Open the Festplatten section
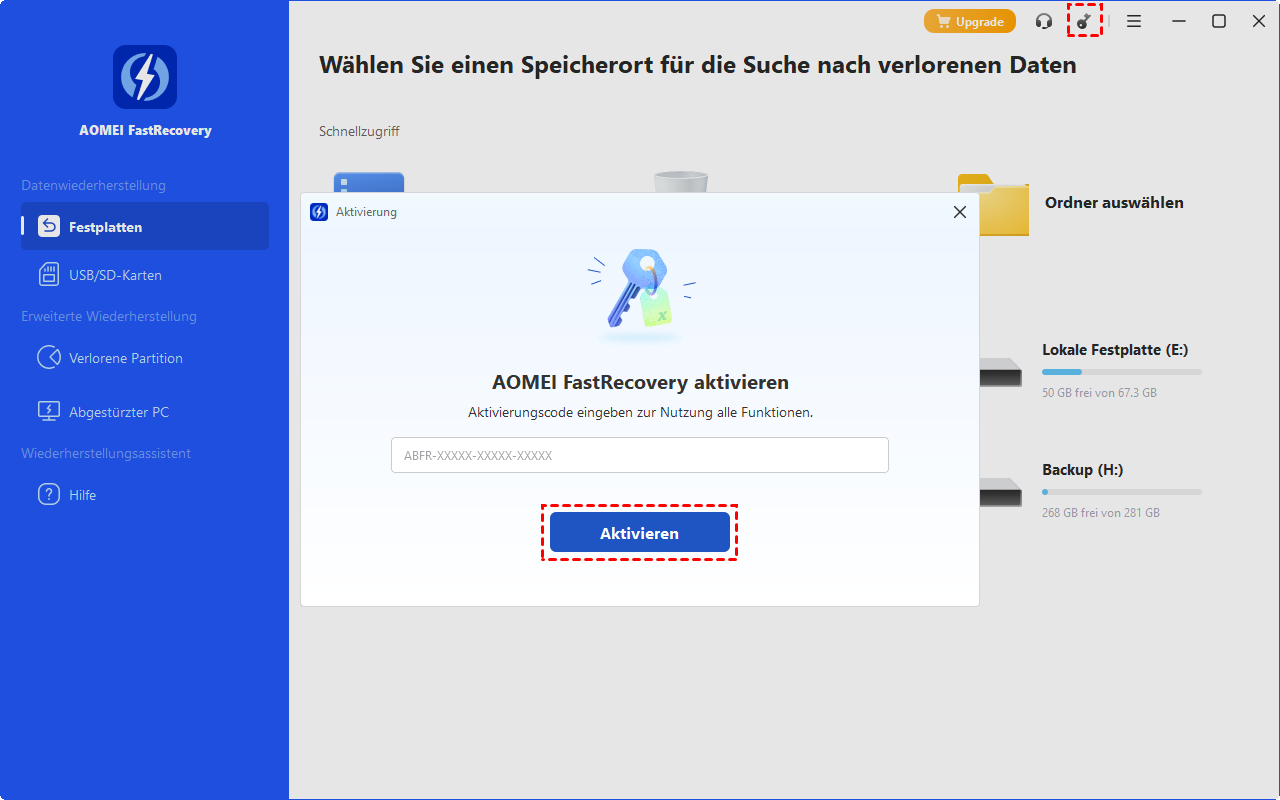 tap(145, 226)
